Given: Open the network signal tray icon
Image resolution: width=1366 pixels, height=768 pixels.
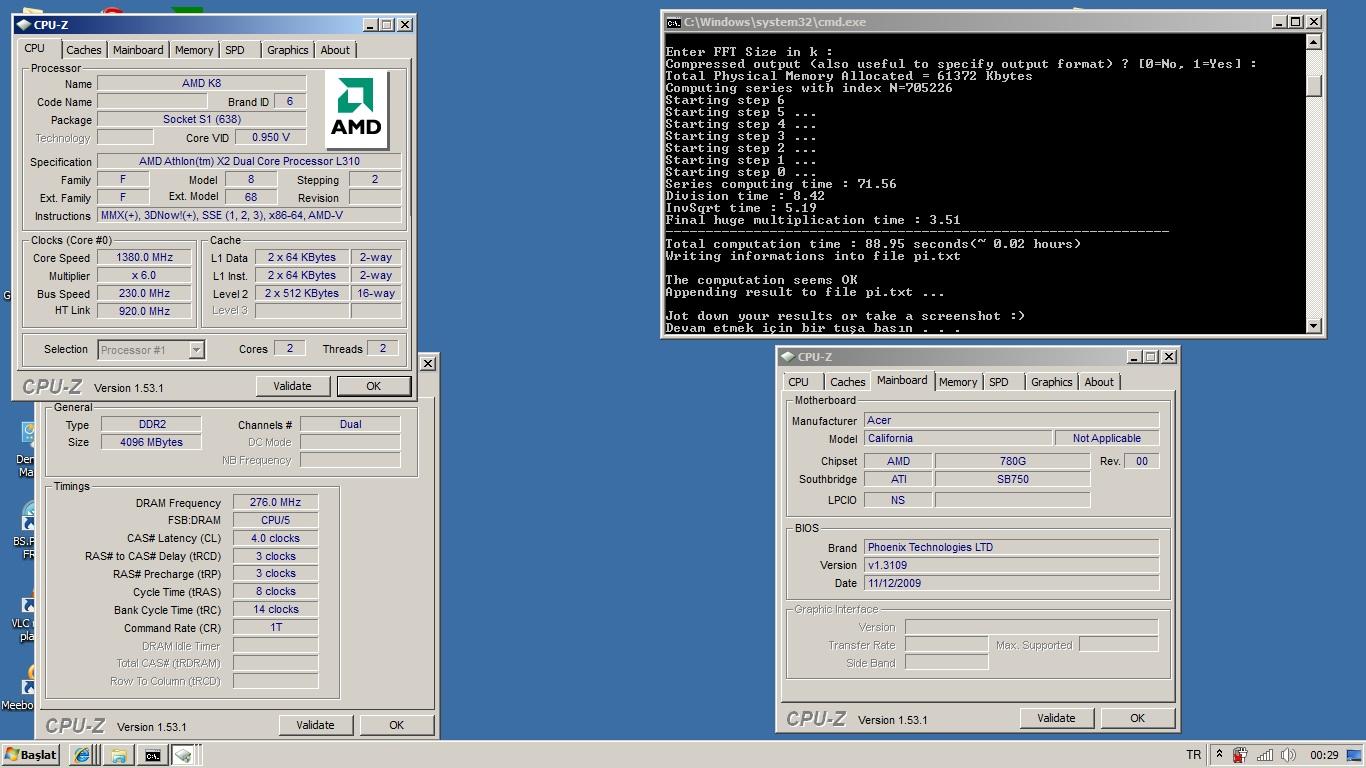Looking at the screenshot, I should click(x=1265, y=755).
